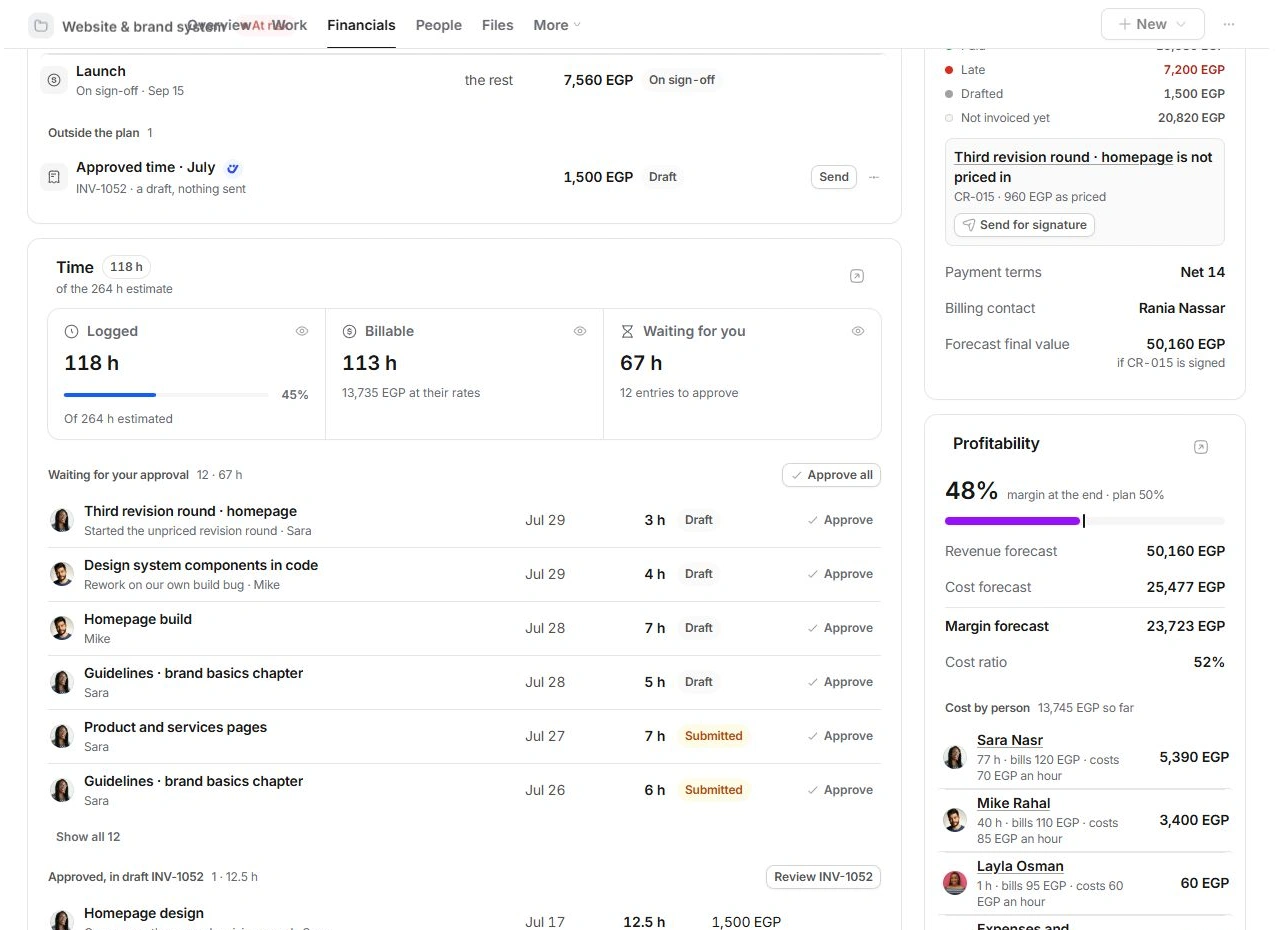The height and width of the screenshot is (930, 1280).
Task: Click the billing contact name Rania Nassar
Action: coord(1182,308)
